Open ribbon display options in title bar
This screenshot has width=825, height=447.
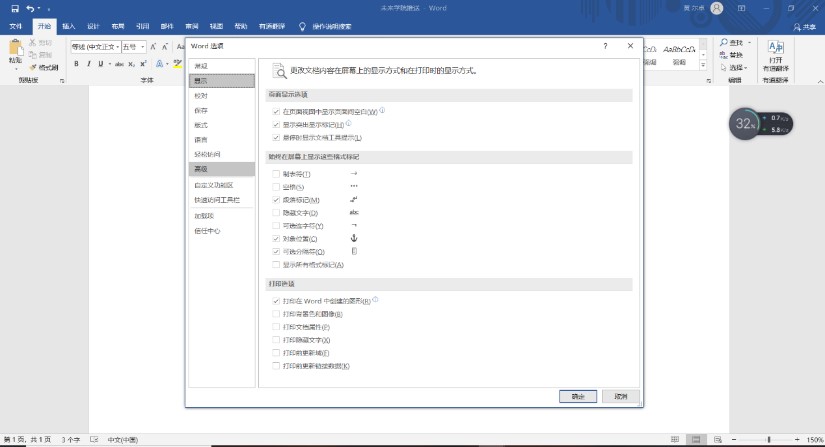click(741, 8)
